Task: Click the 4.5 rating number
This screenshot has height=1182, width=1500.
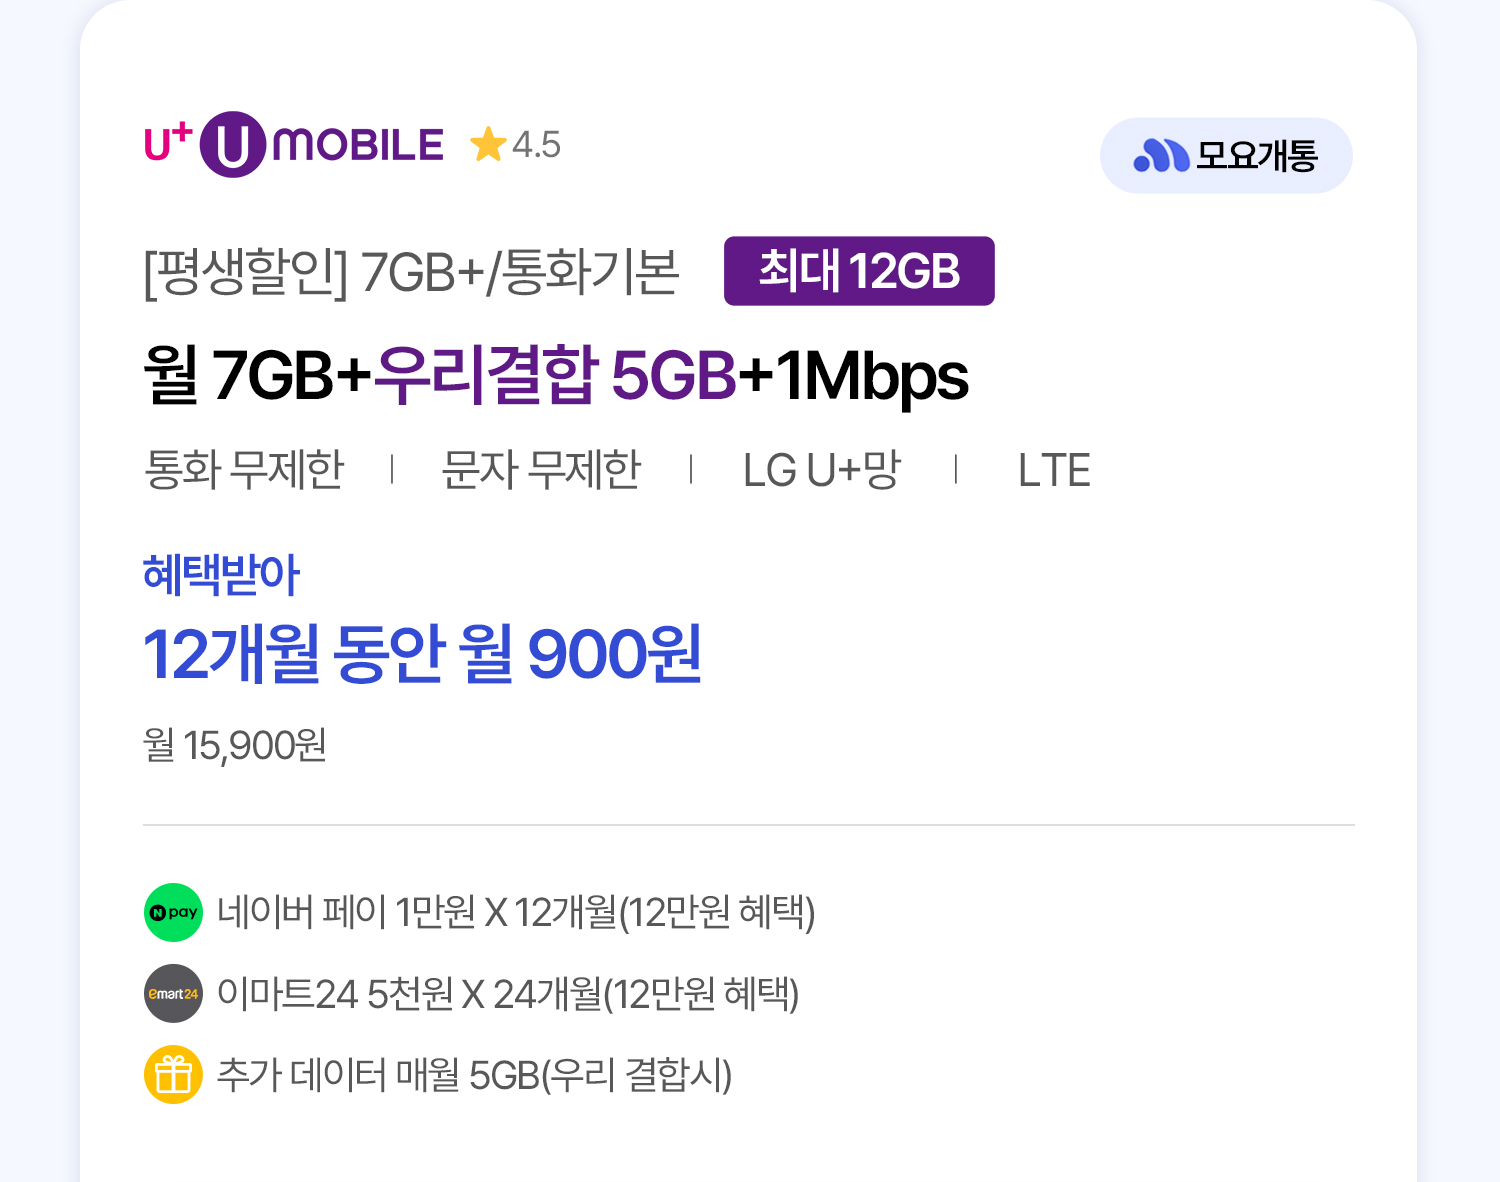Action: [x=536, y=145]
